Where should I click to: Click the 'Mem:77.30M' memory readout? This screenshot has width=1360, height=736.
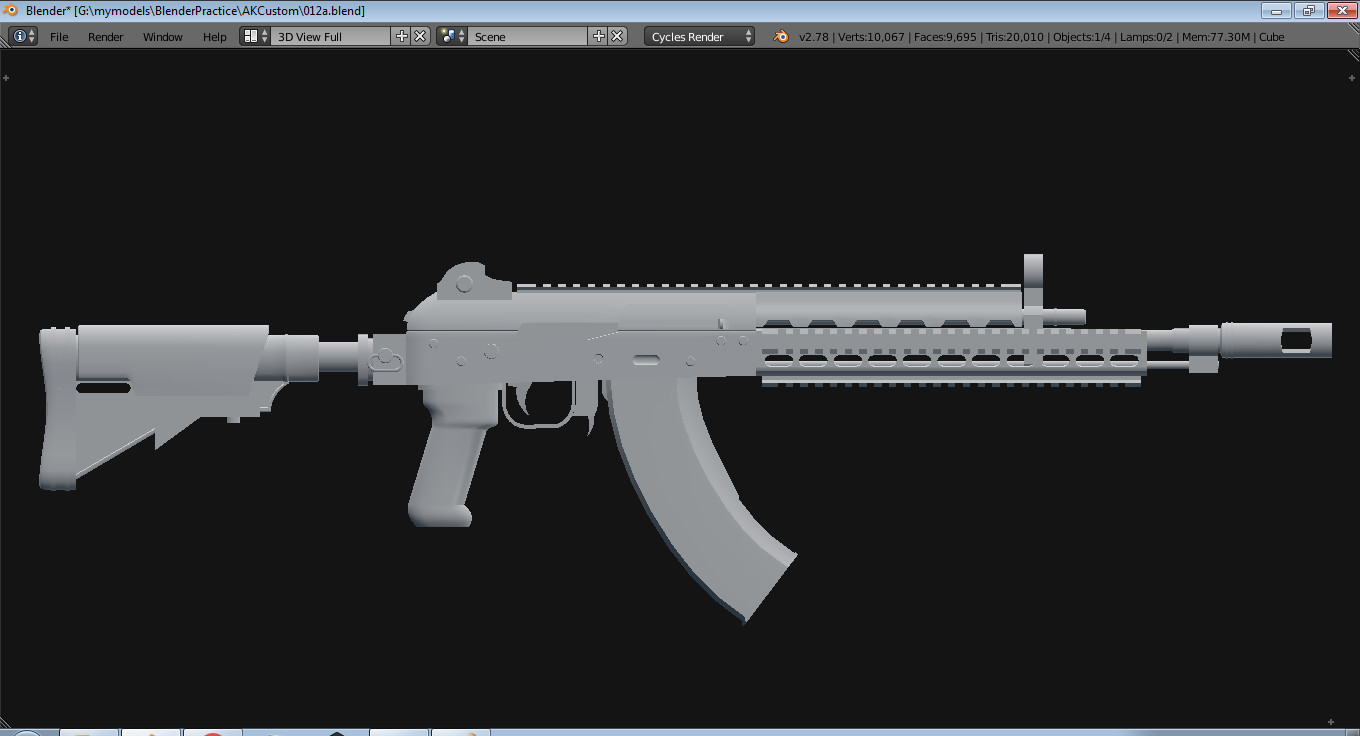coord(1216,37)
